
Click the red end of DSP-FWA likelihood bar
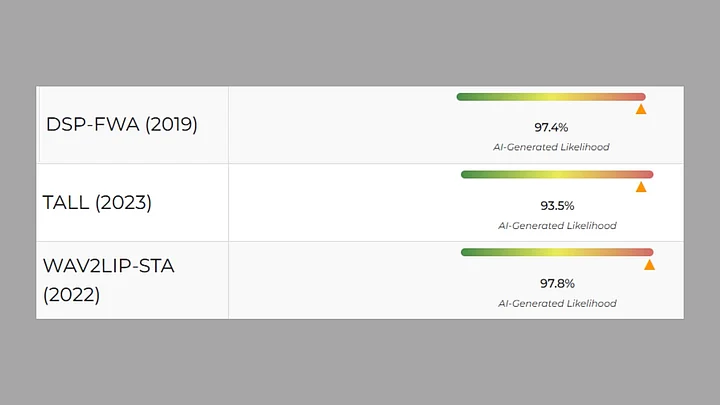pyautogui.click(x=640, y=97)
